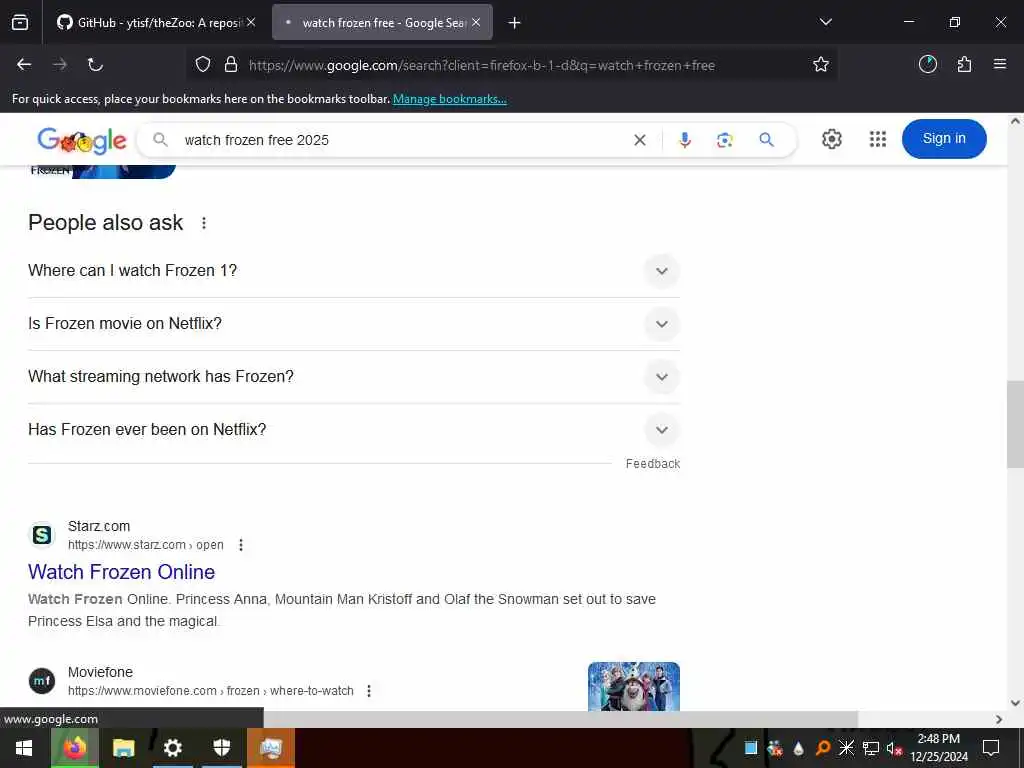Open Google quick settings gear
1024x768 pixels.
[x=831, y=139]
